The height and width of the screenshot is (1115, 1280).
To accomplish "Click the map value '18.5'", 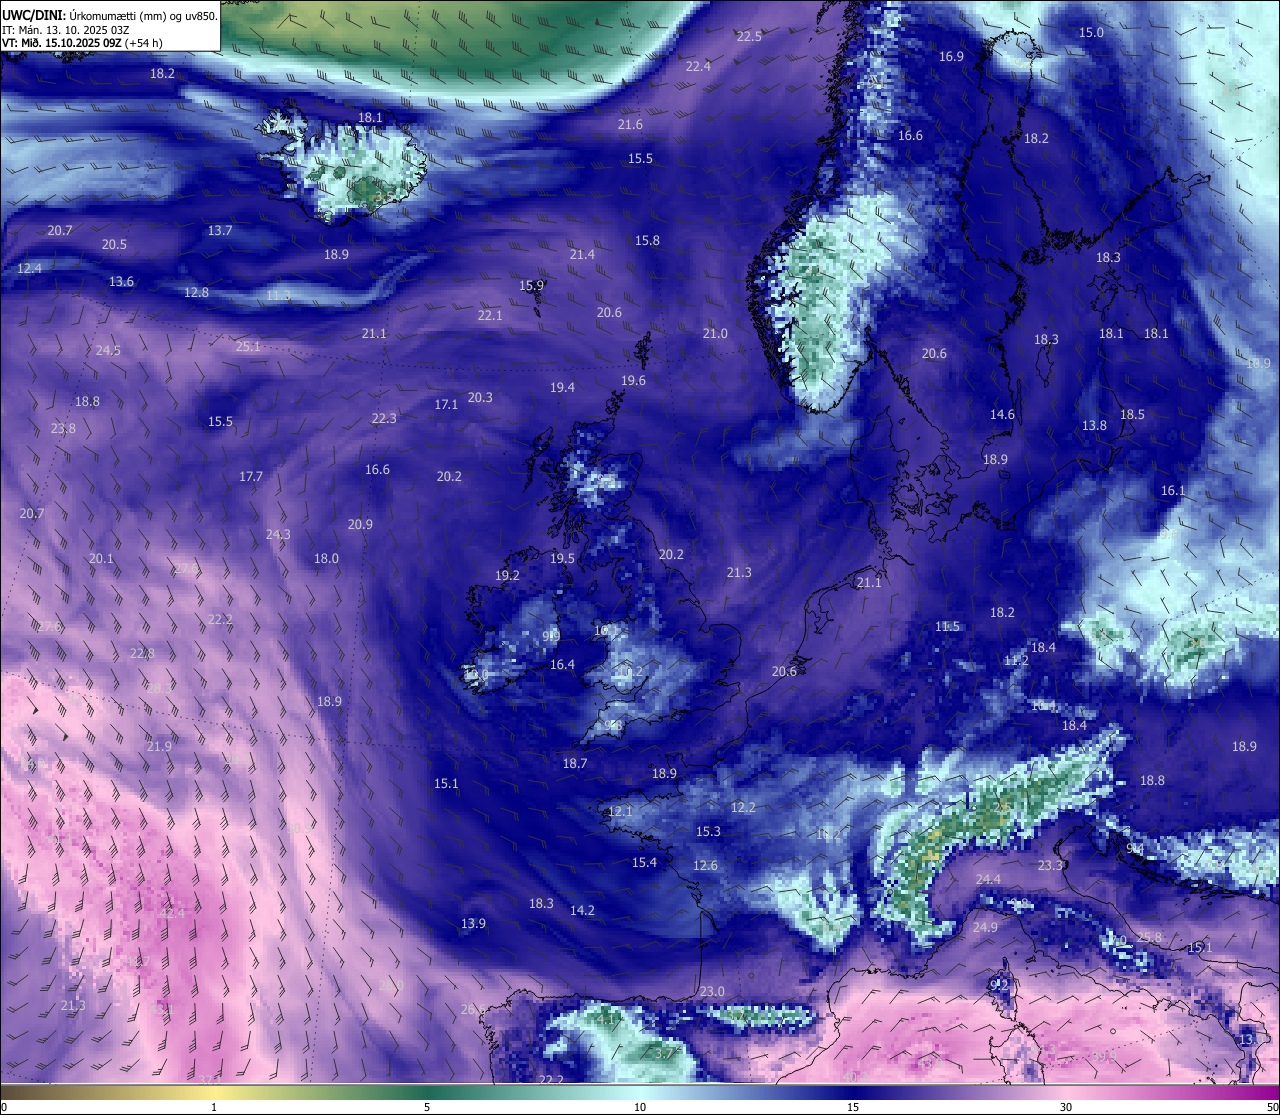I will point(1132,414).
